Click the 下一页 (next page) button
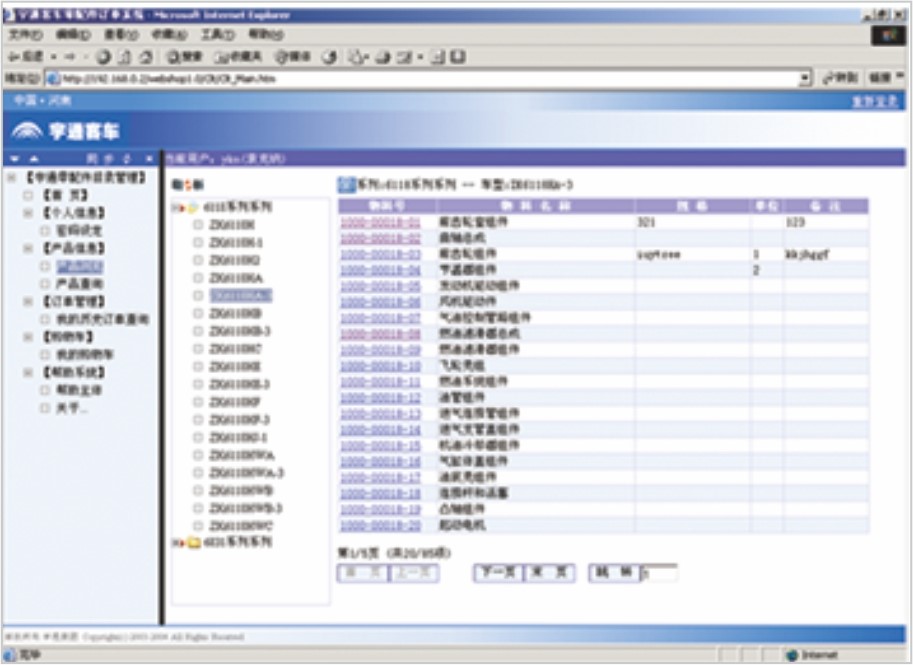 pos(498,572)
